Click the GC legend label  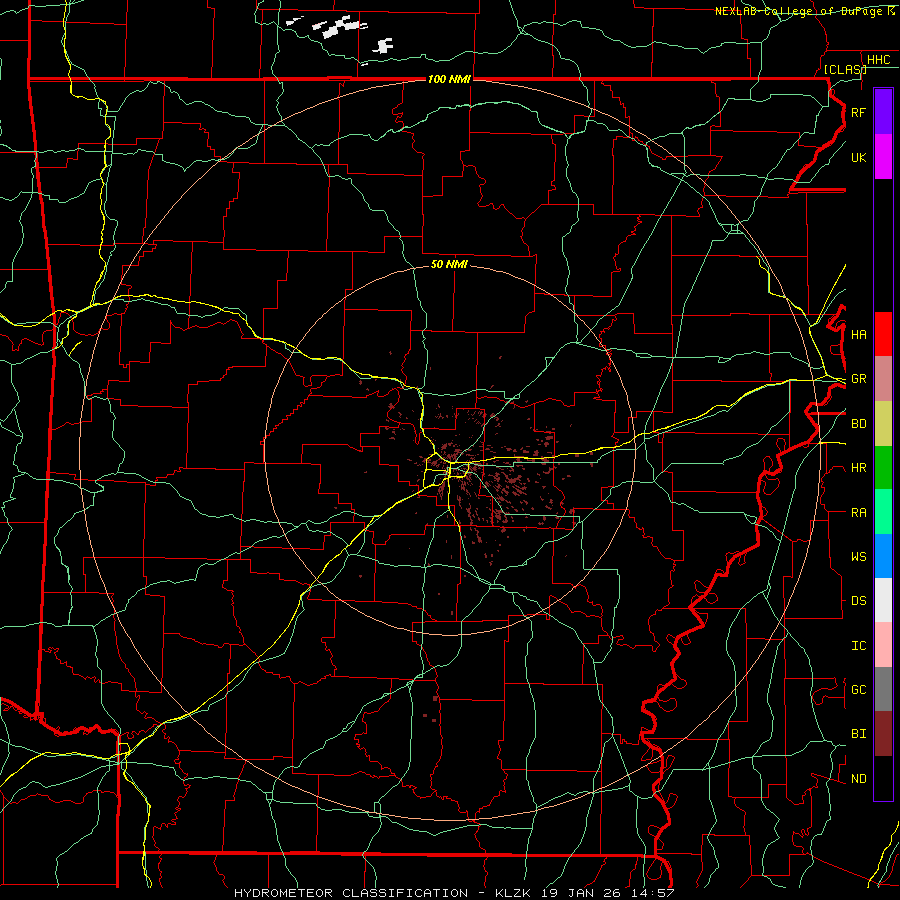pyautogui.click(x=858, y=689)
